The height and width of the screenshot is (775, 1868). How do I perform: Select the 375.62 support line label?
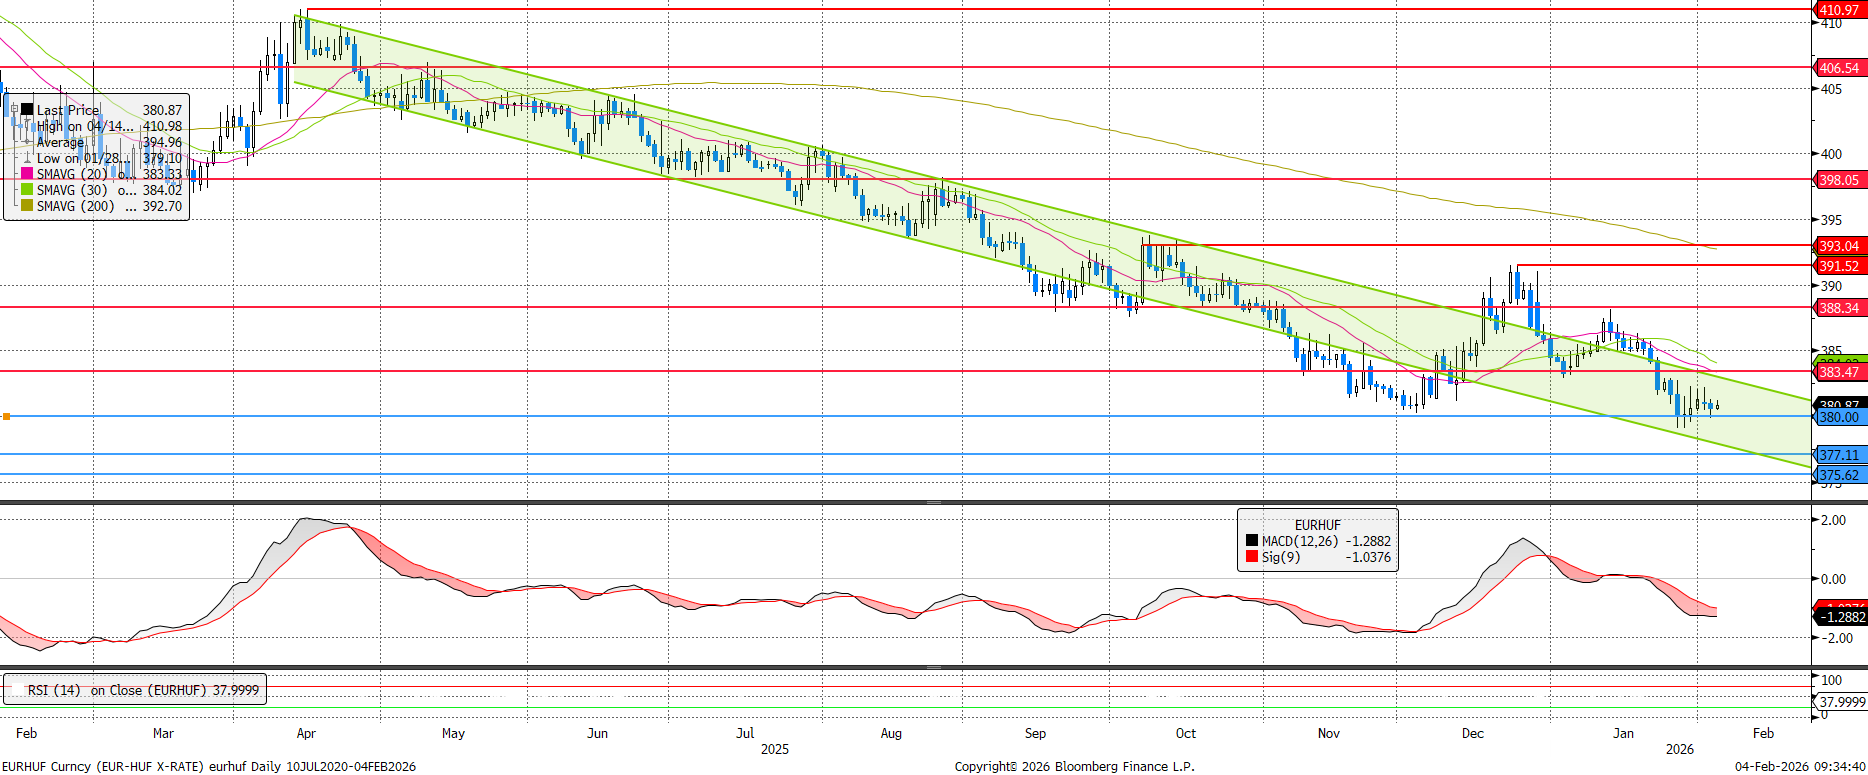[1838, 475]
